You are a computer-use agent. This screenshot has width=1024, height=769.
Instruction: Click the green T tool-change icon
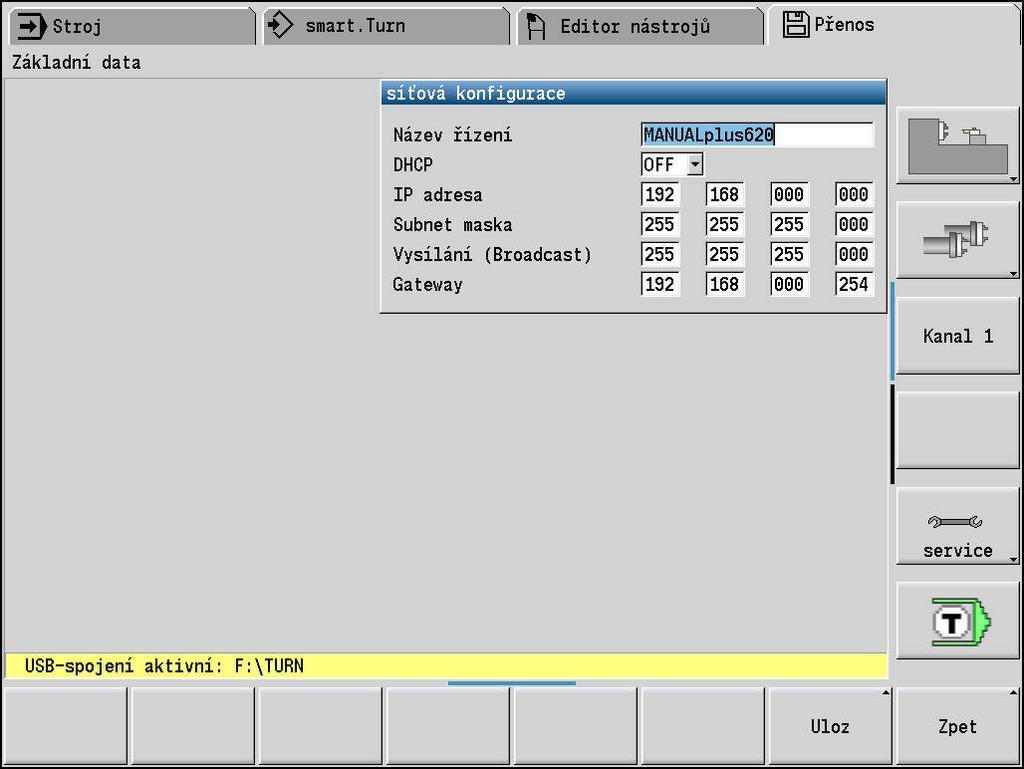[957, 621]
